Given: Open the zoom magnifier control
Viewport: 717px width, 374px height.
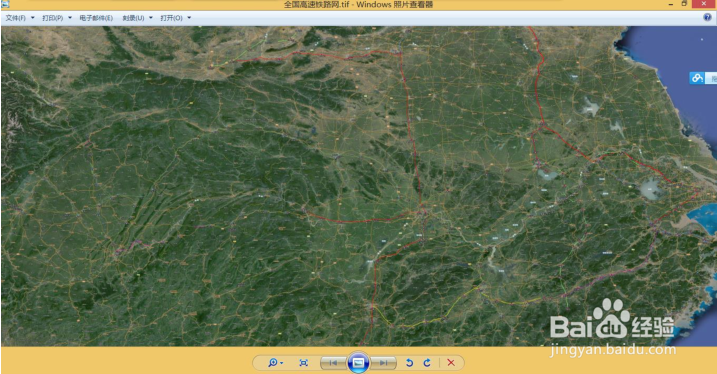Looking at the screenshot, I should [273, 363].
